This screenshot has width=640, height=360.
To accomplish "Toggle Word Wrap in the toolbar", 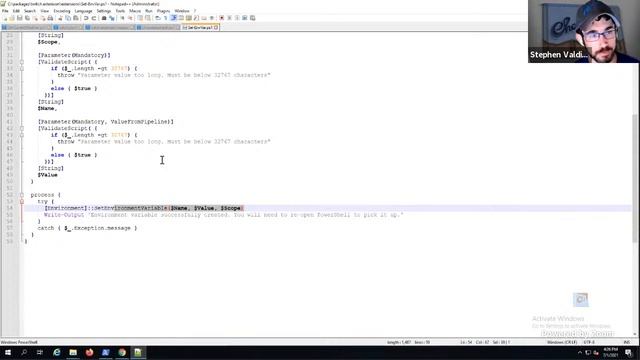I will point(158,18).
